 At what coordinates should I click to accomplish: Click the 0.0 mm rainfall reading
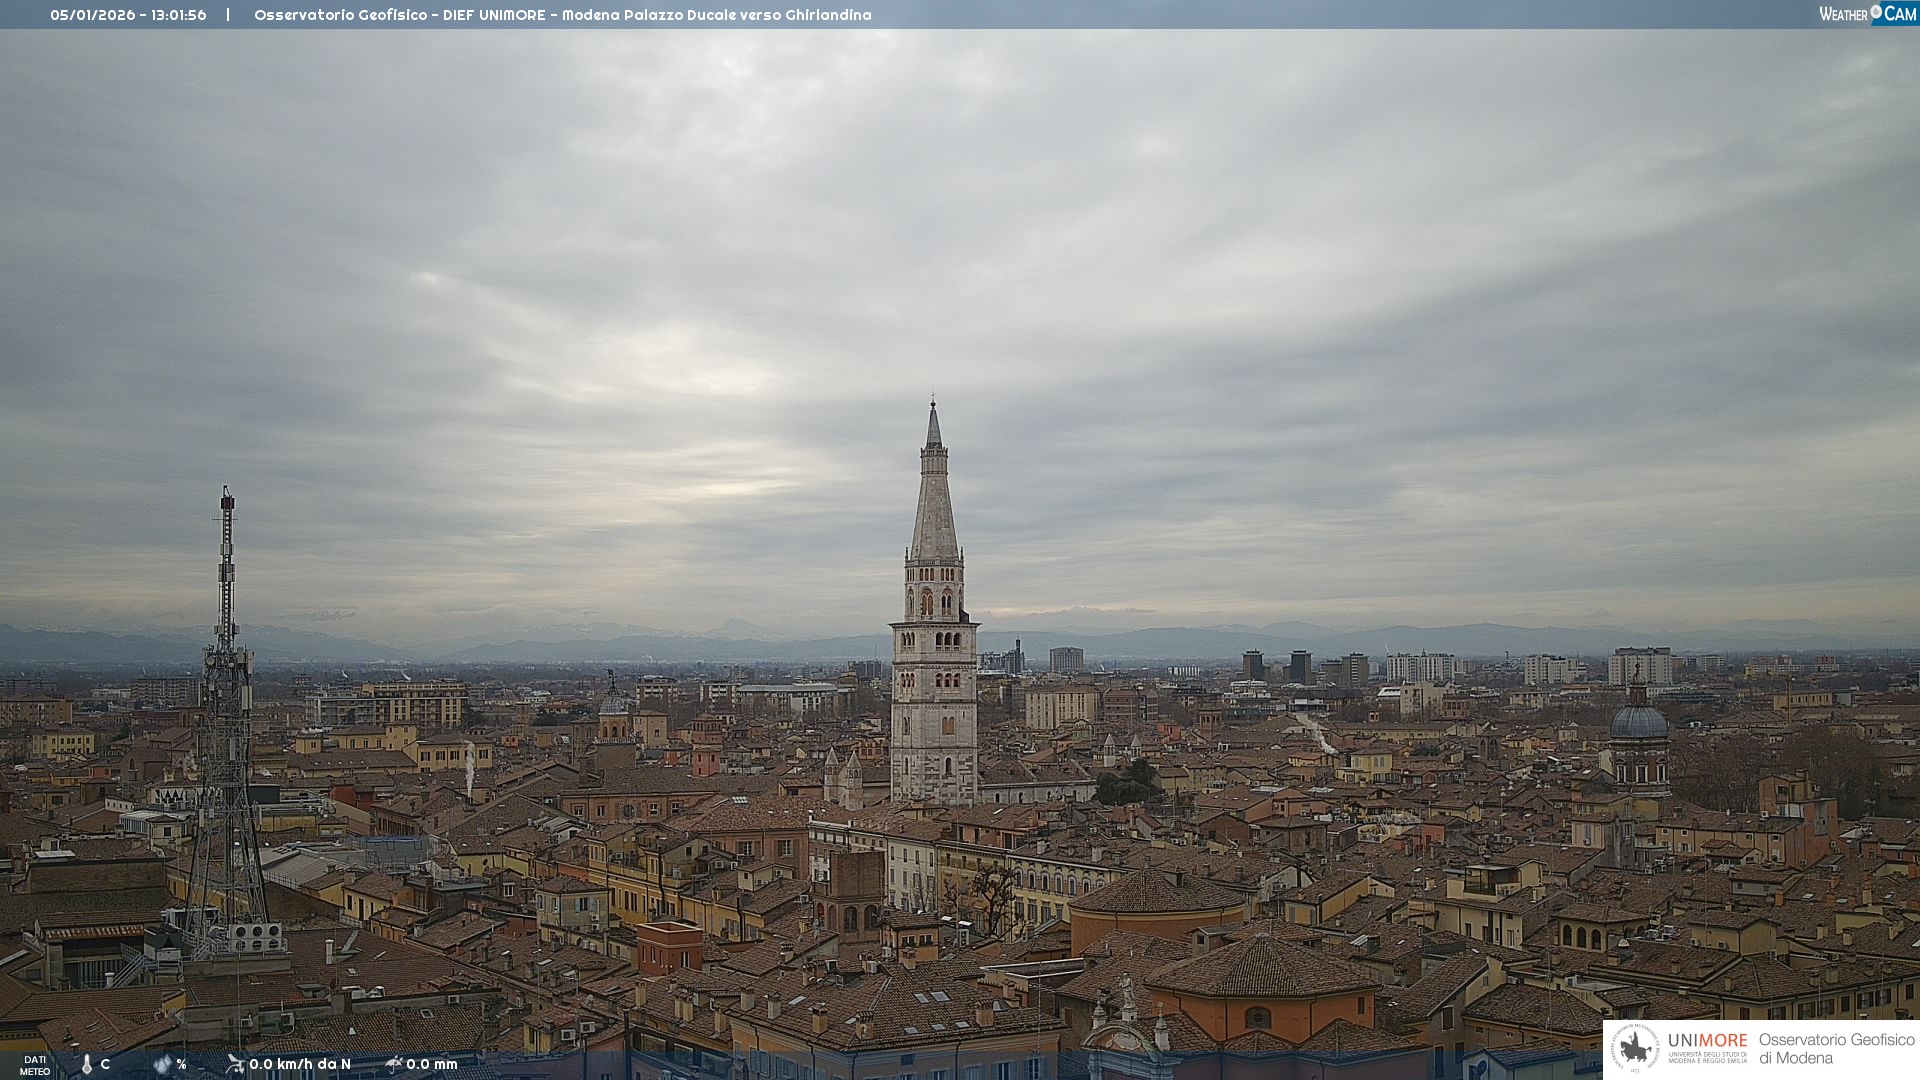click(432, 1064)
